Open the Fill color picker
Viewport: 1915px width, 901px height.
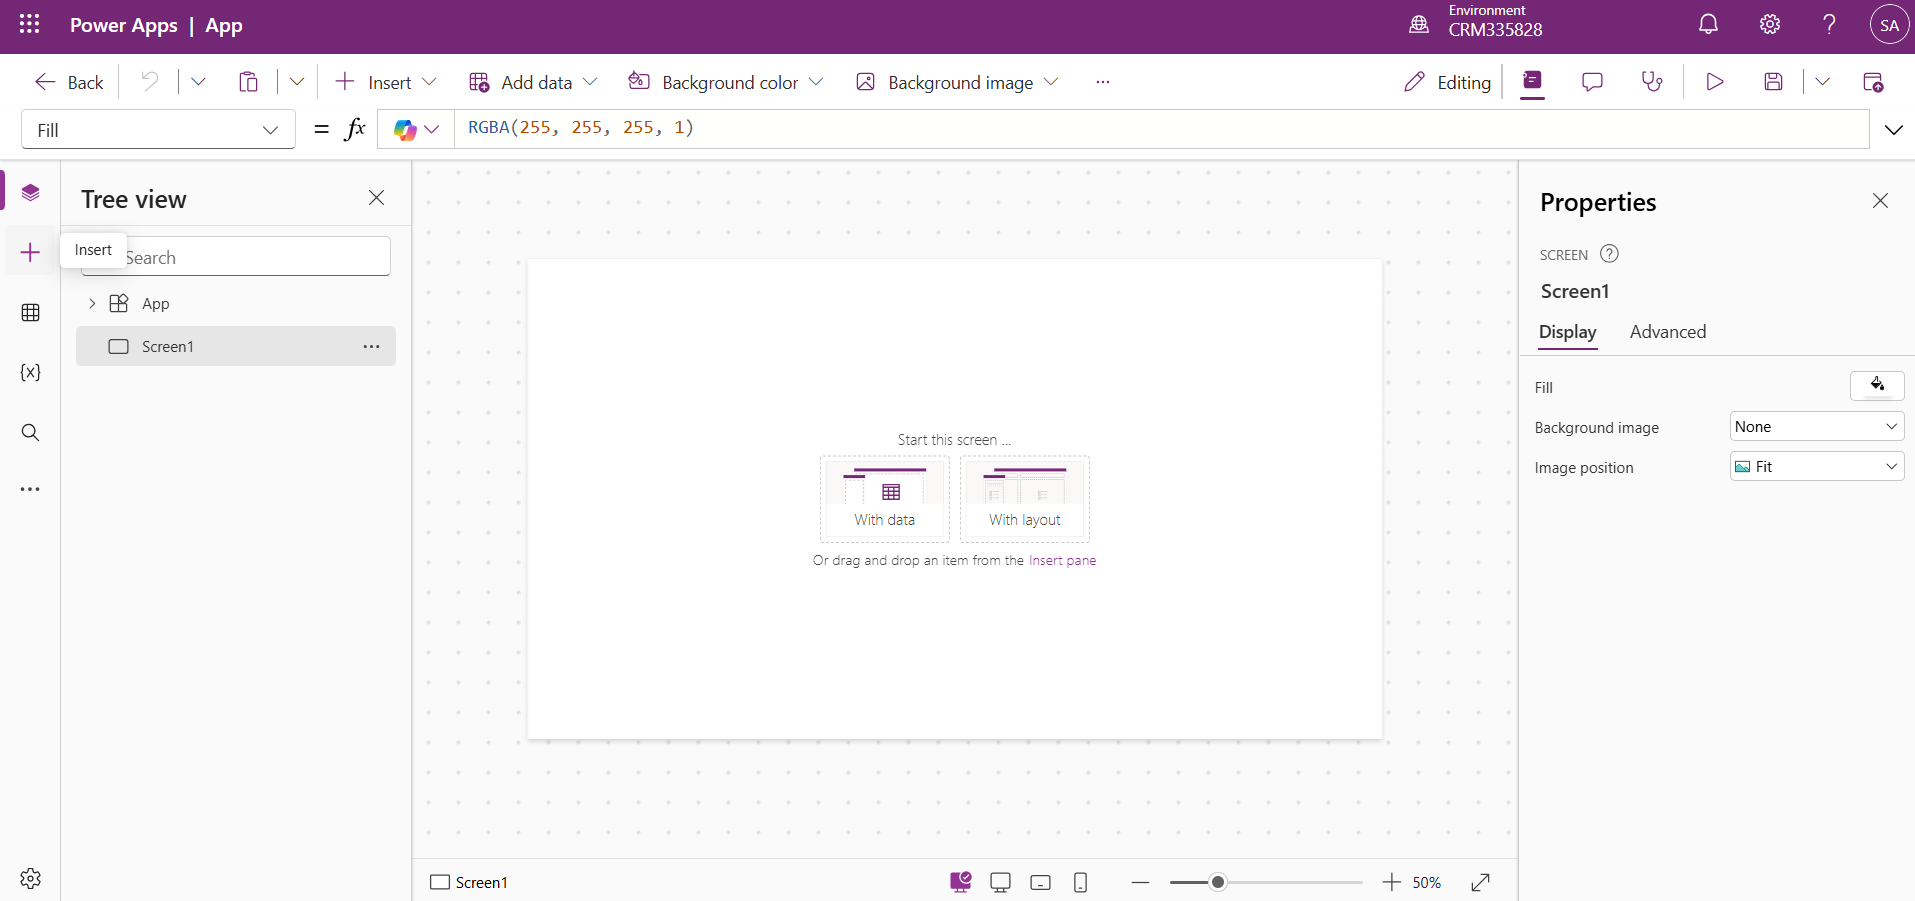(1876, 386)
